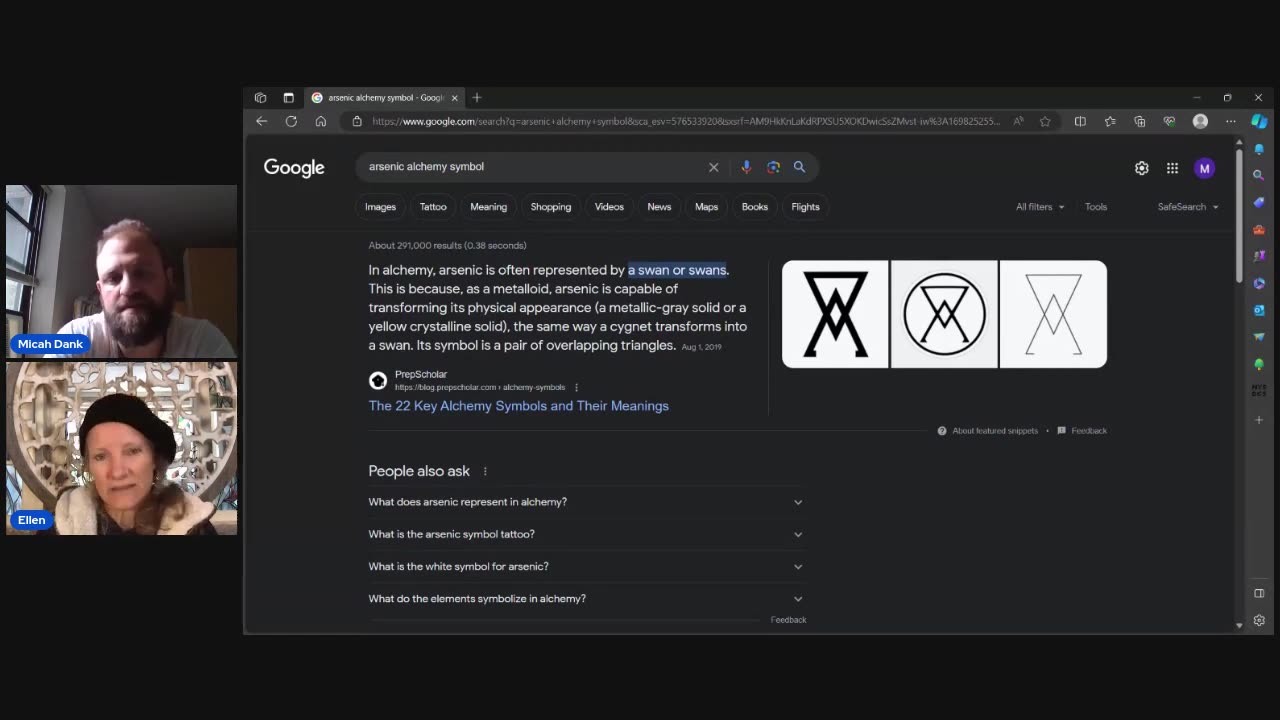Open a new tab with plus icon

pos(477,97)
